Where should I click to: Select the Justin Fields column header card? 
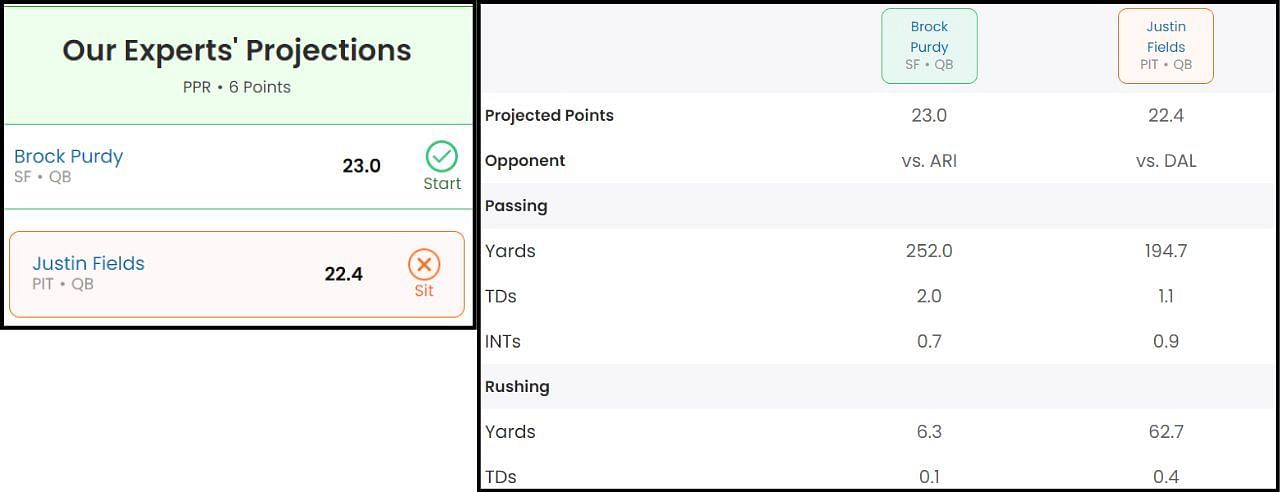1166,46
